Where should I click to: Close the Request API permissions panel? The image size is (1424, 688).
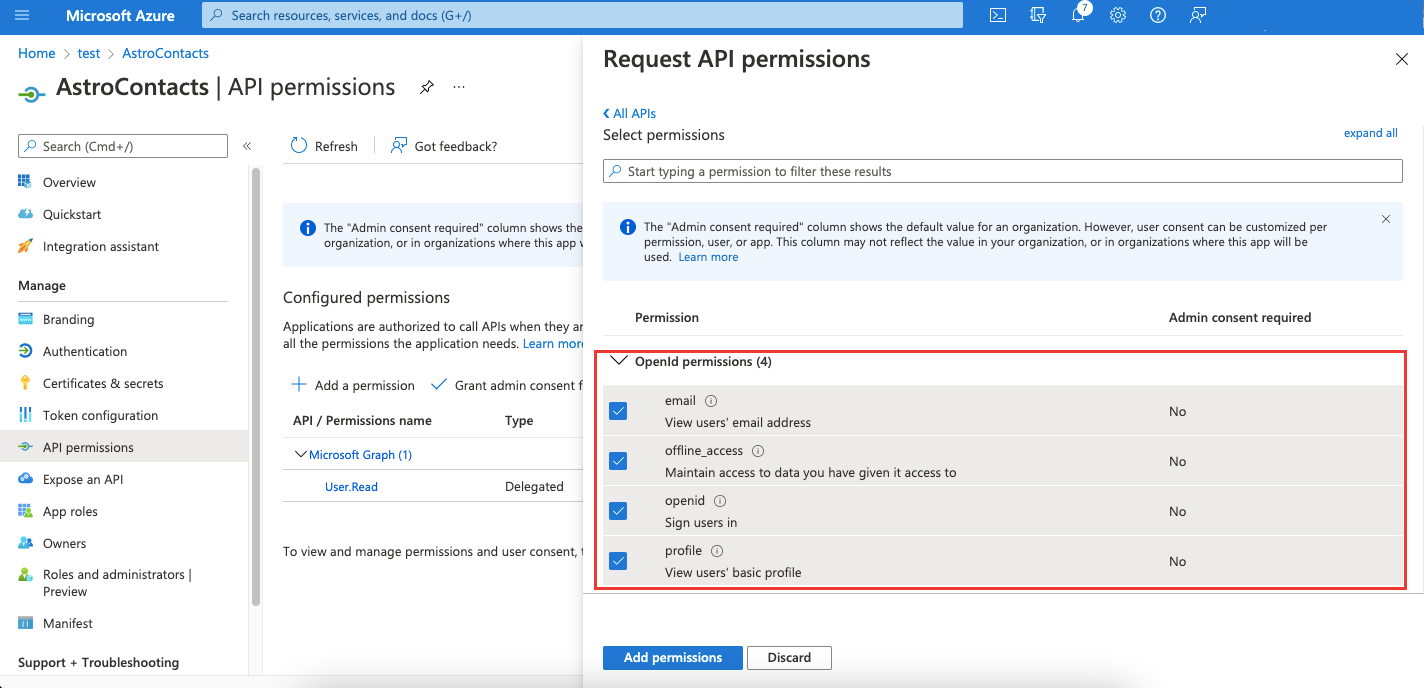pos(1401,59)
